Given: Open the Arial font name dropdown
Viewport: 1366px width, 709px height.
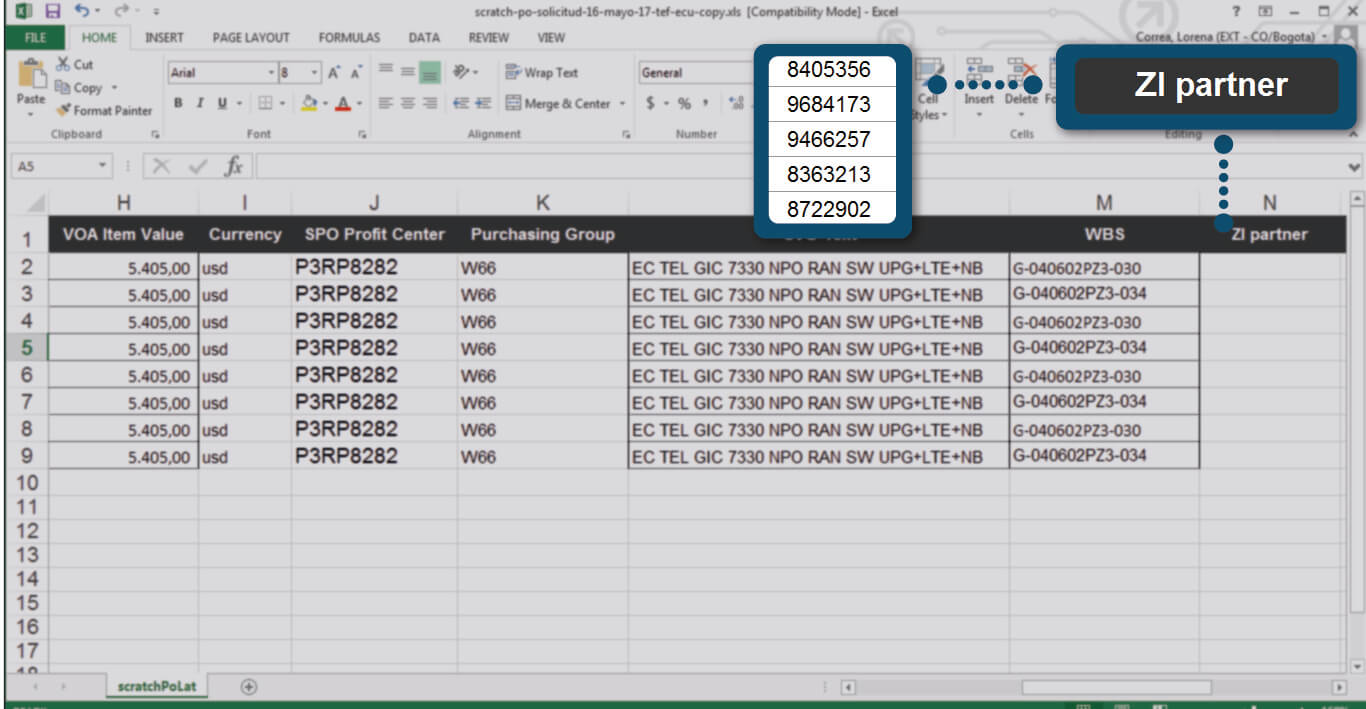Looking at the screenshot, I should click(270, 73).
